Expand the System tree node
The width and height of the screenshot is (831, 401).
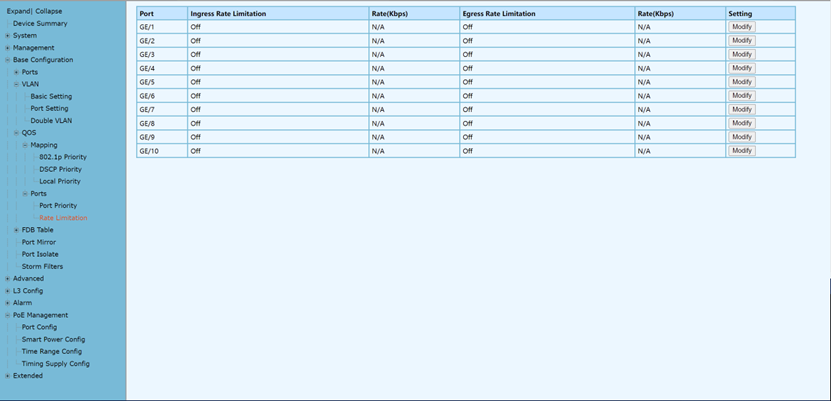[x=8, y=36]
